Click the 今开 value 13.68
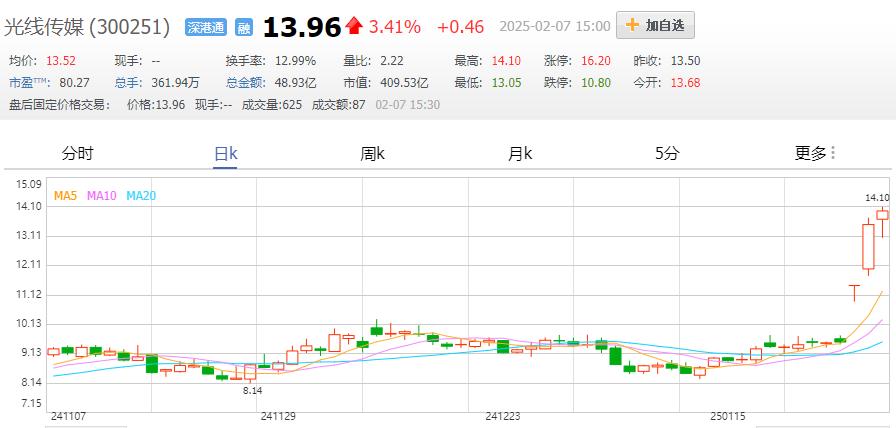Viewport: 896px width, 428px height. (x=685, y=83)
